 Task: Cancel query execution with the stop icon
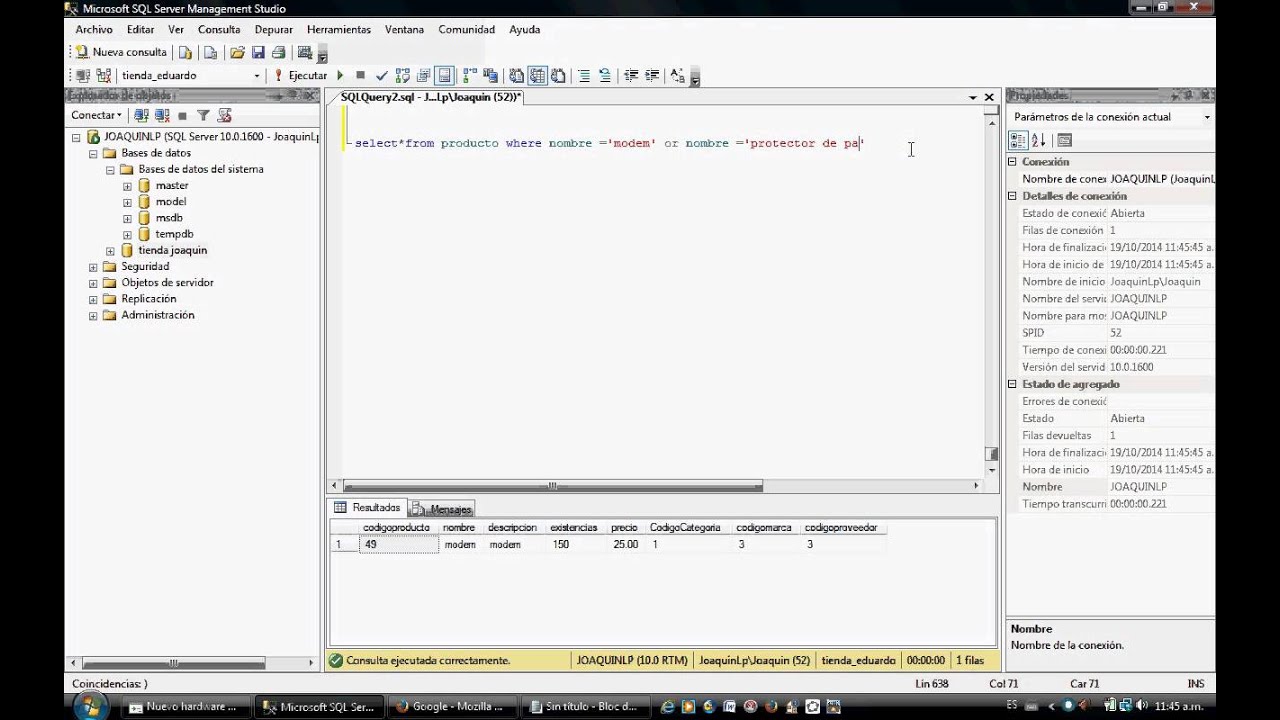(x=360, y=75)
